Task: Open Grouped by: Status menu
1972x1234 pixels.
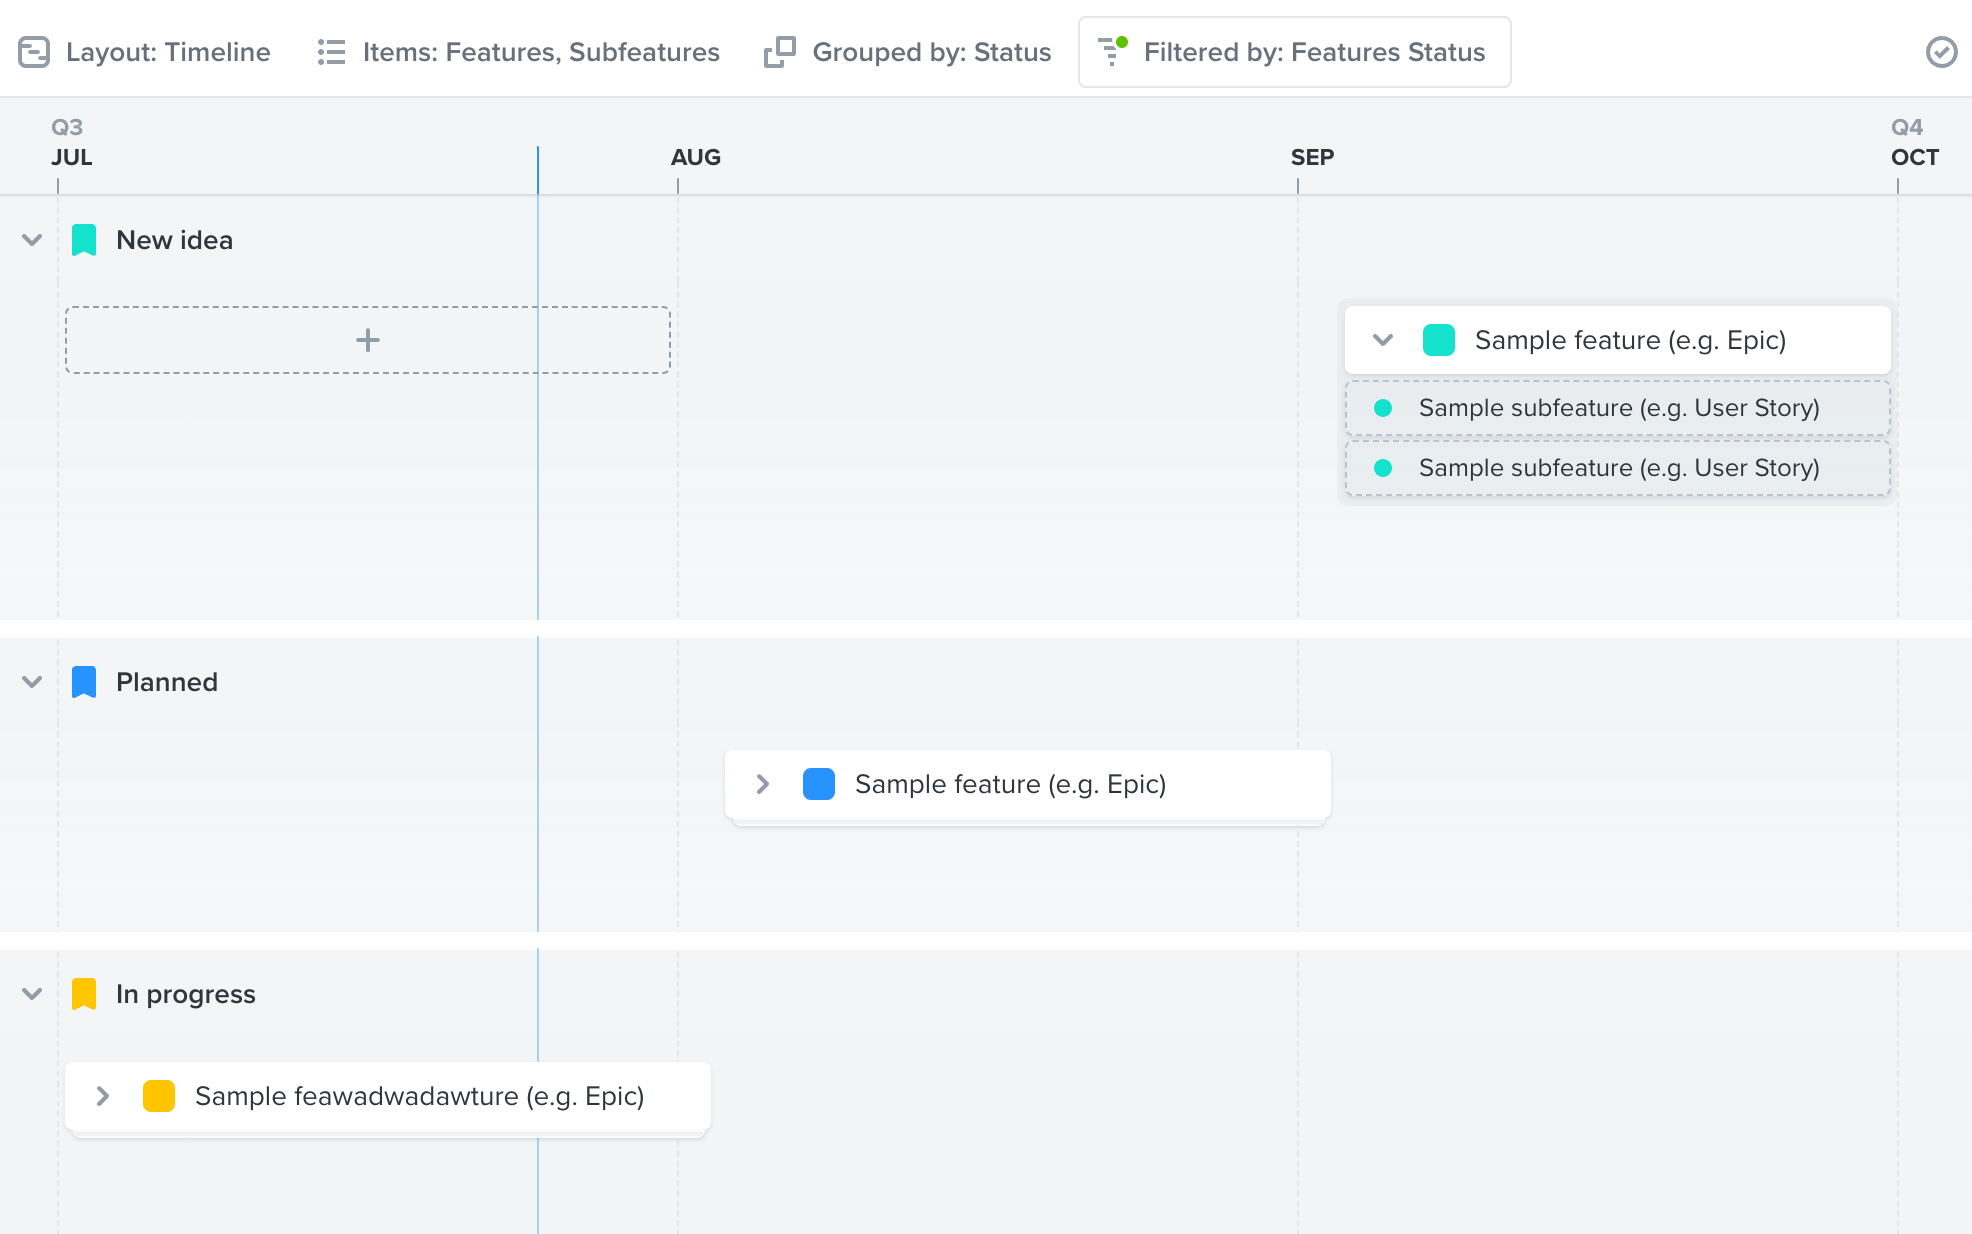Action: pos(930,52)
